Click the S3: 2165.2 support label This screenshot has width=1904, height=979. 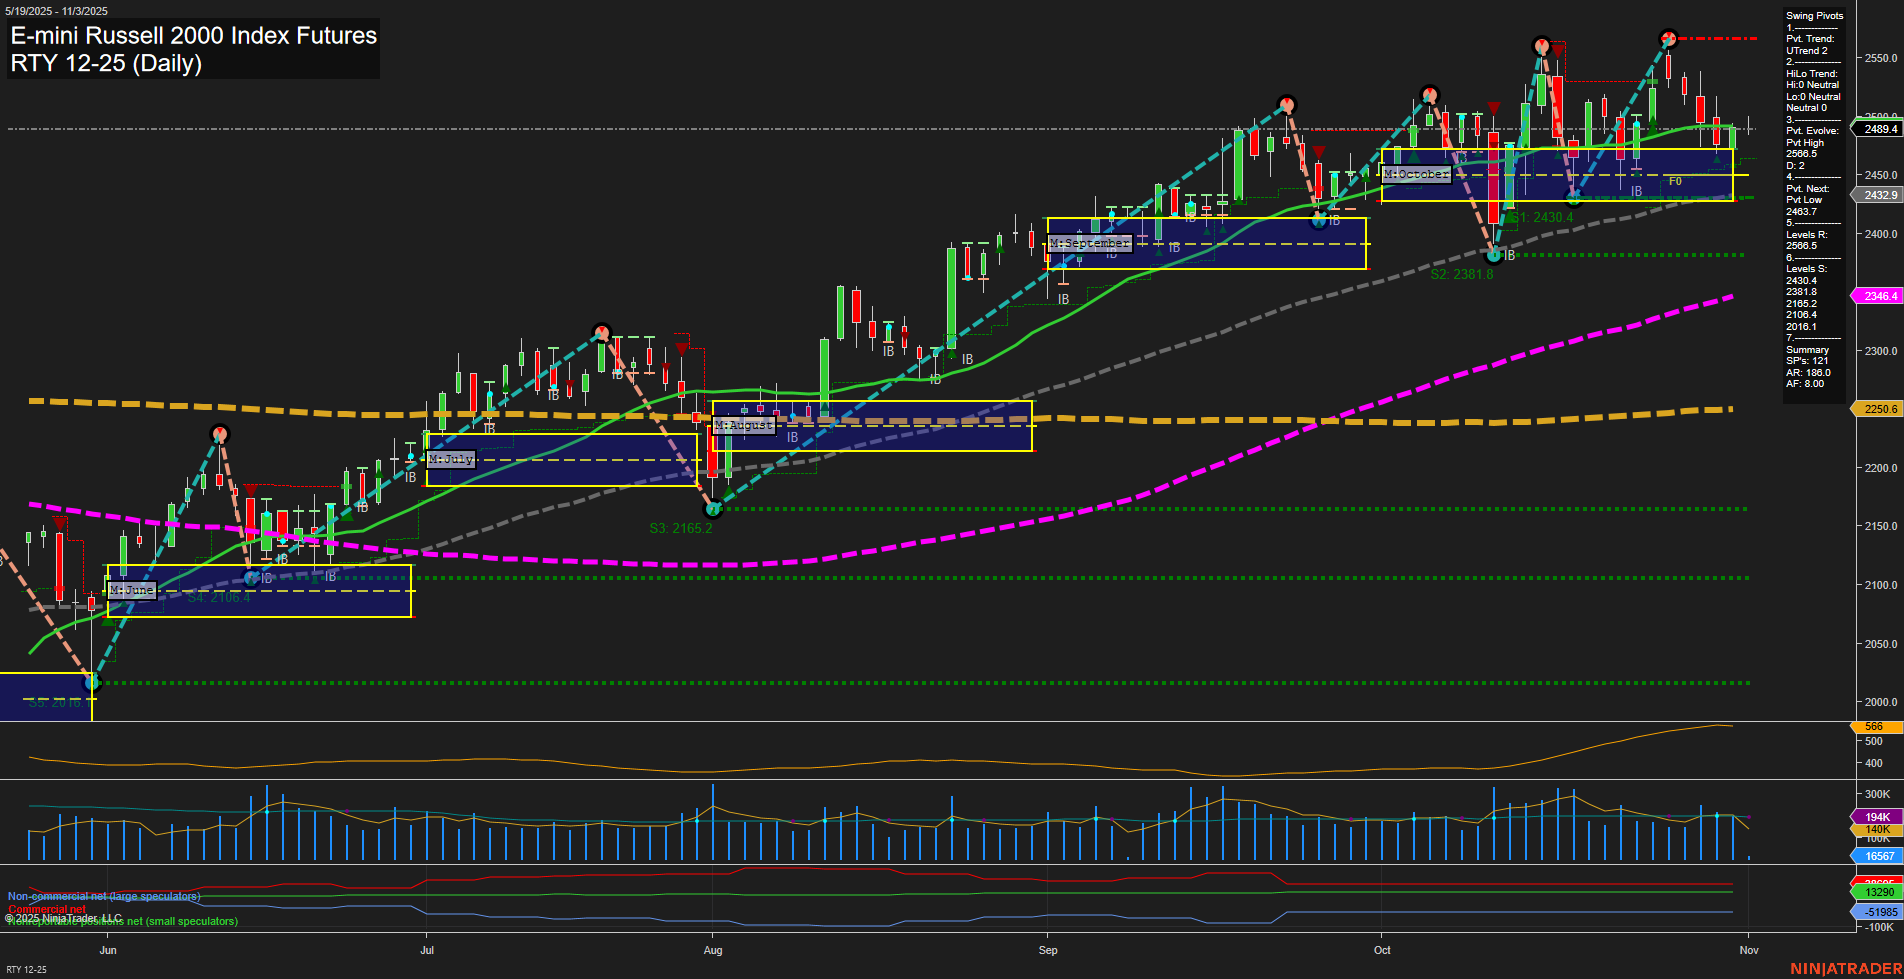click(680, 528)
